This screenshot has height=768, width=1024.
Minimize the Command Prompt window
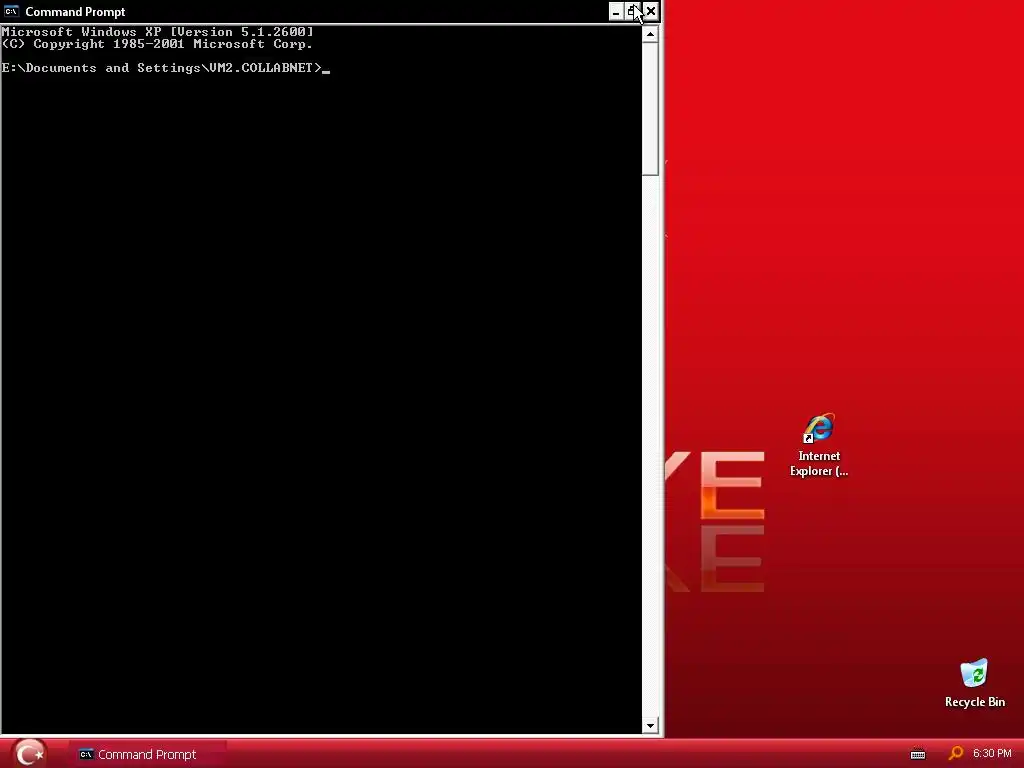(616, 12)
